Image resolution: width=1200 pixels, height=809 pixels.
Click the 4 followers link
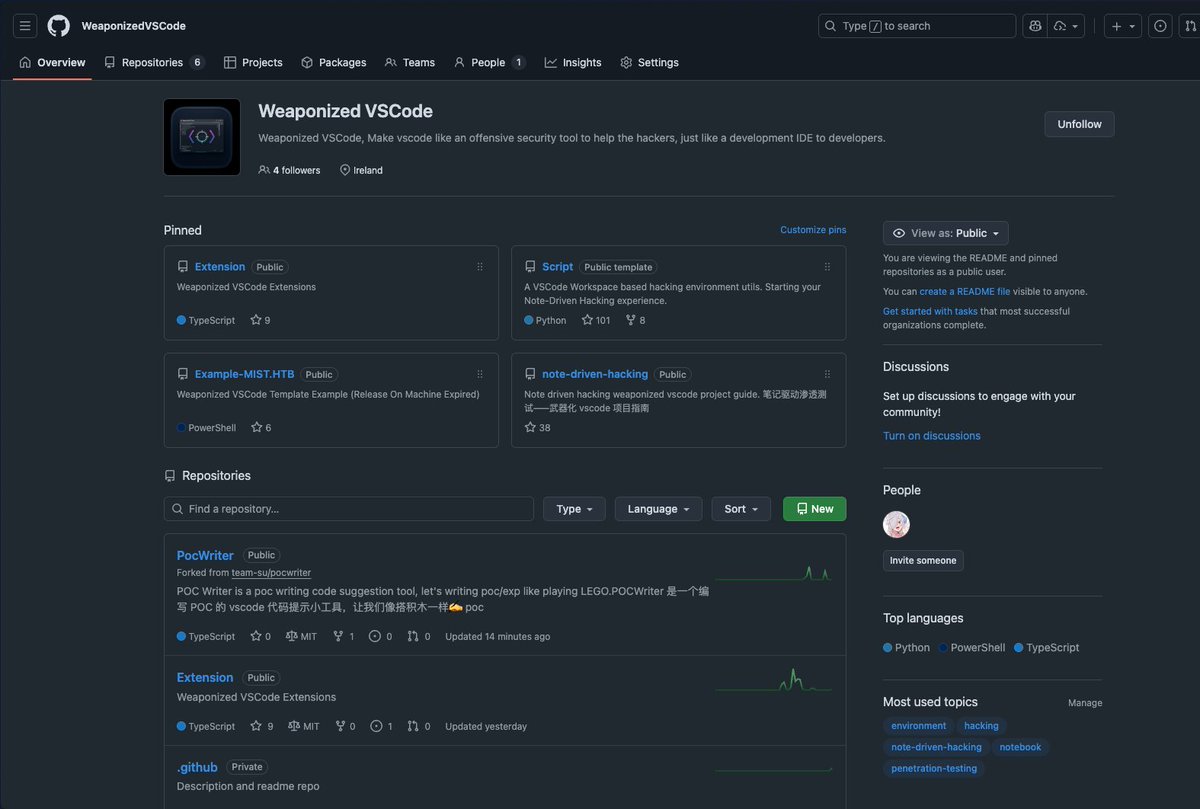pos(290,170)
